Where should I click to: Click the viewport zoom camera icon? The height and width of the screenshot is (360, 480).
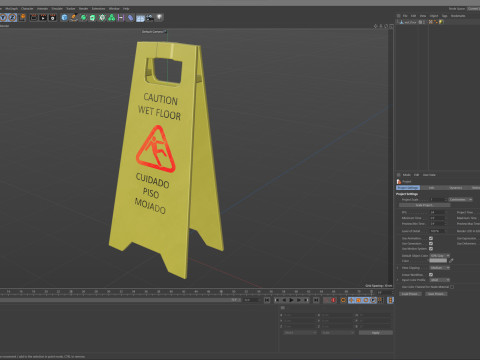coord(381,26)
